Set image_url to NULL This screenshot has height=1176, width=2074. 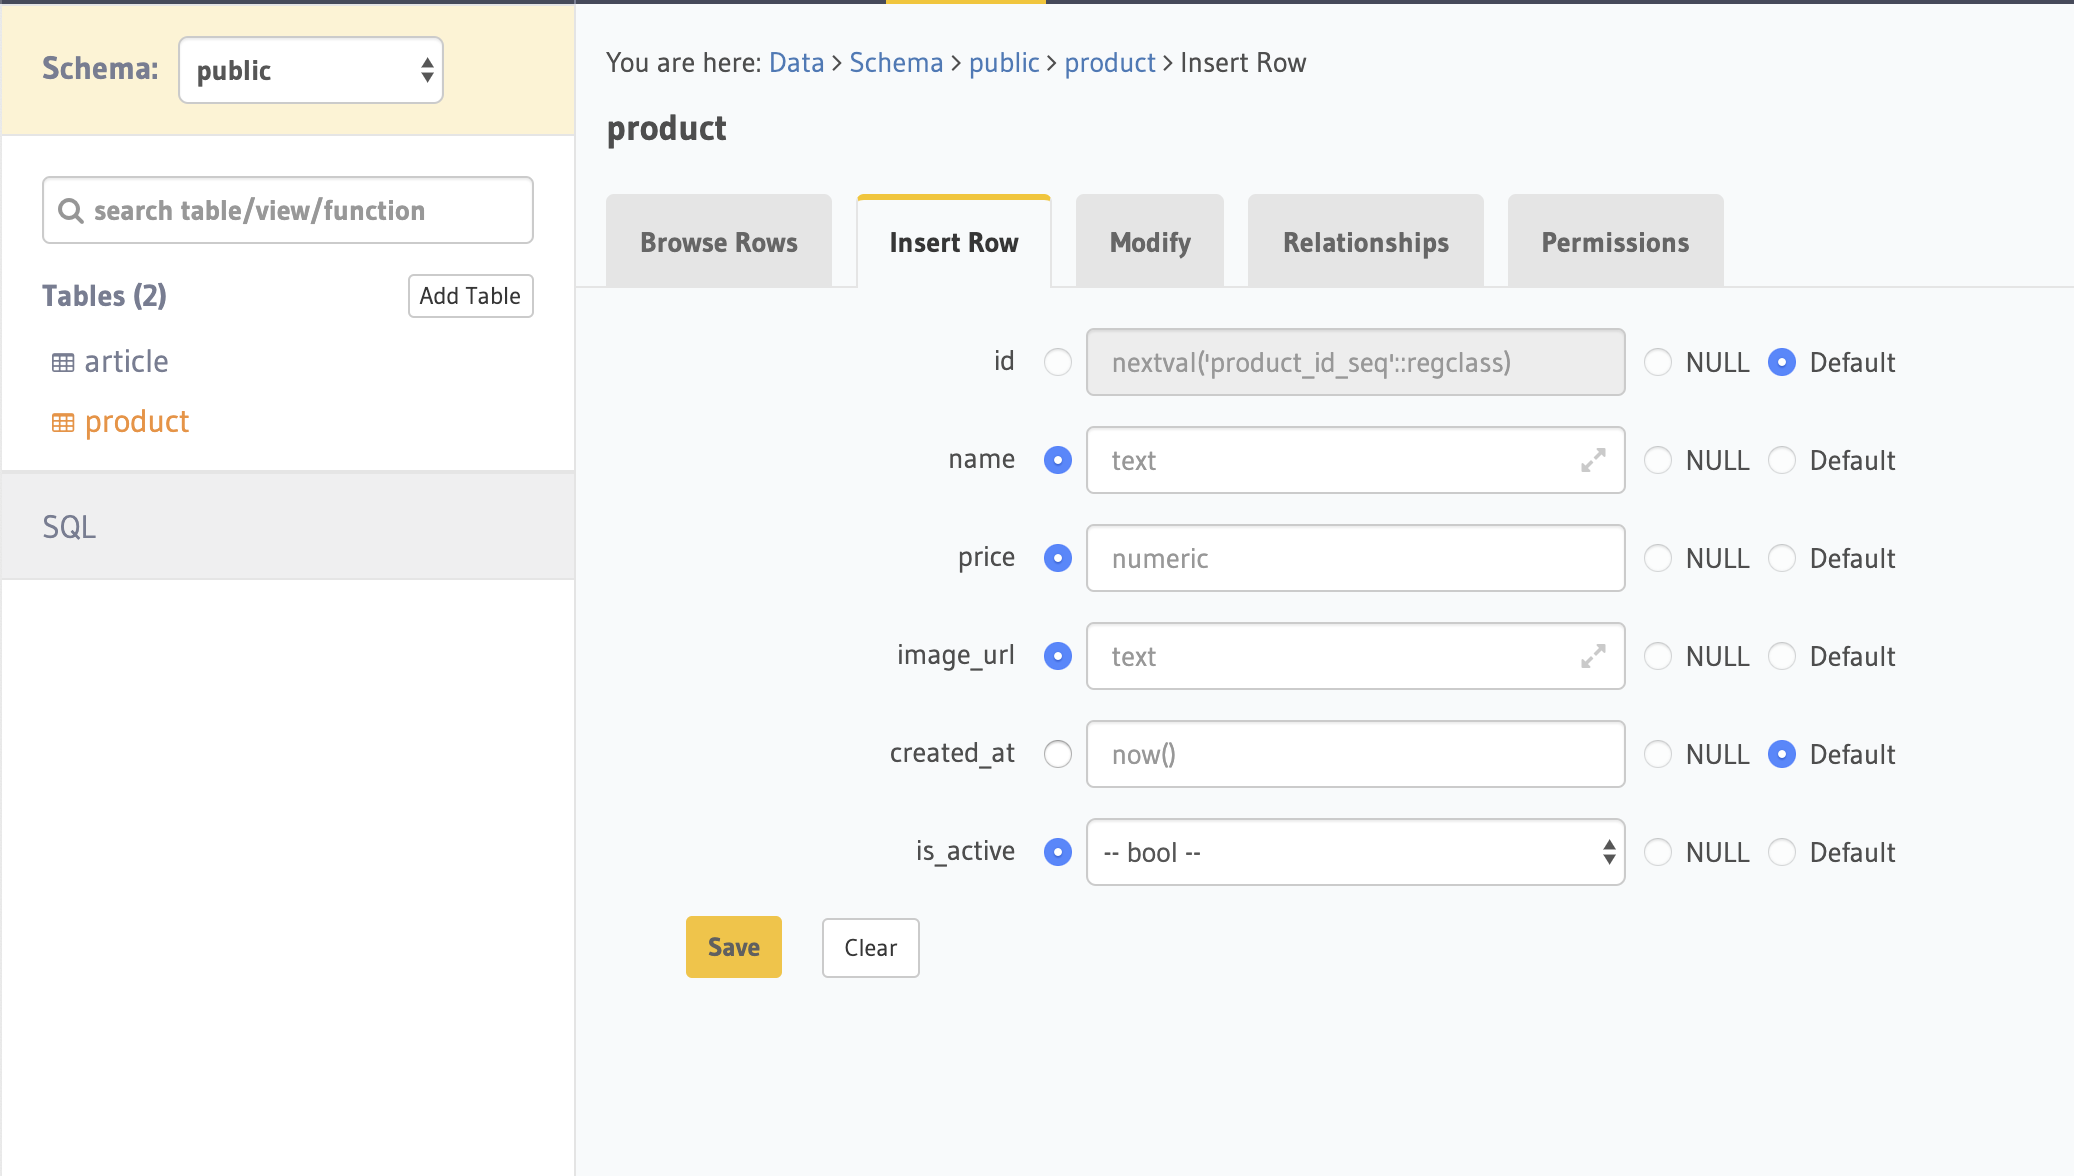click(x=1658, y=656)
